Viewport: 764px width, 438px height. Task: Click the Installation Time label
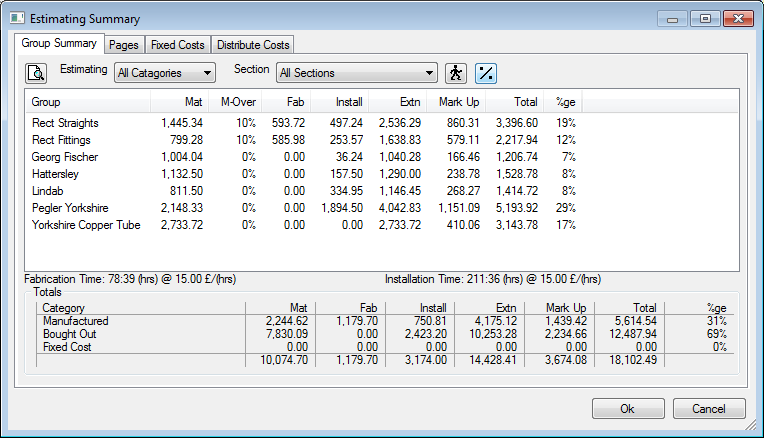(x=493, y=279)
